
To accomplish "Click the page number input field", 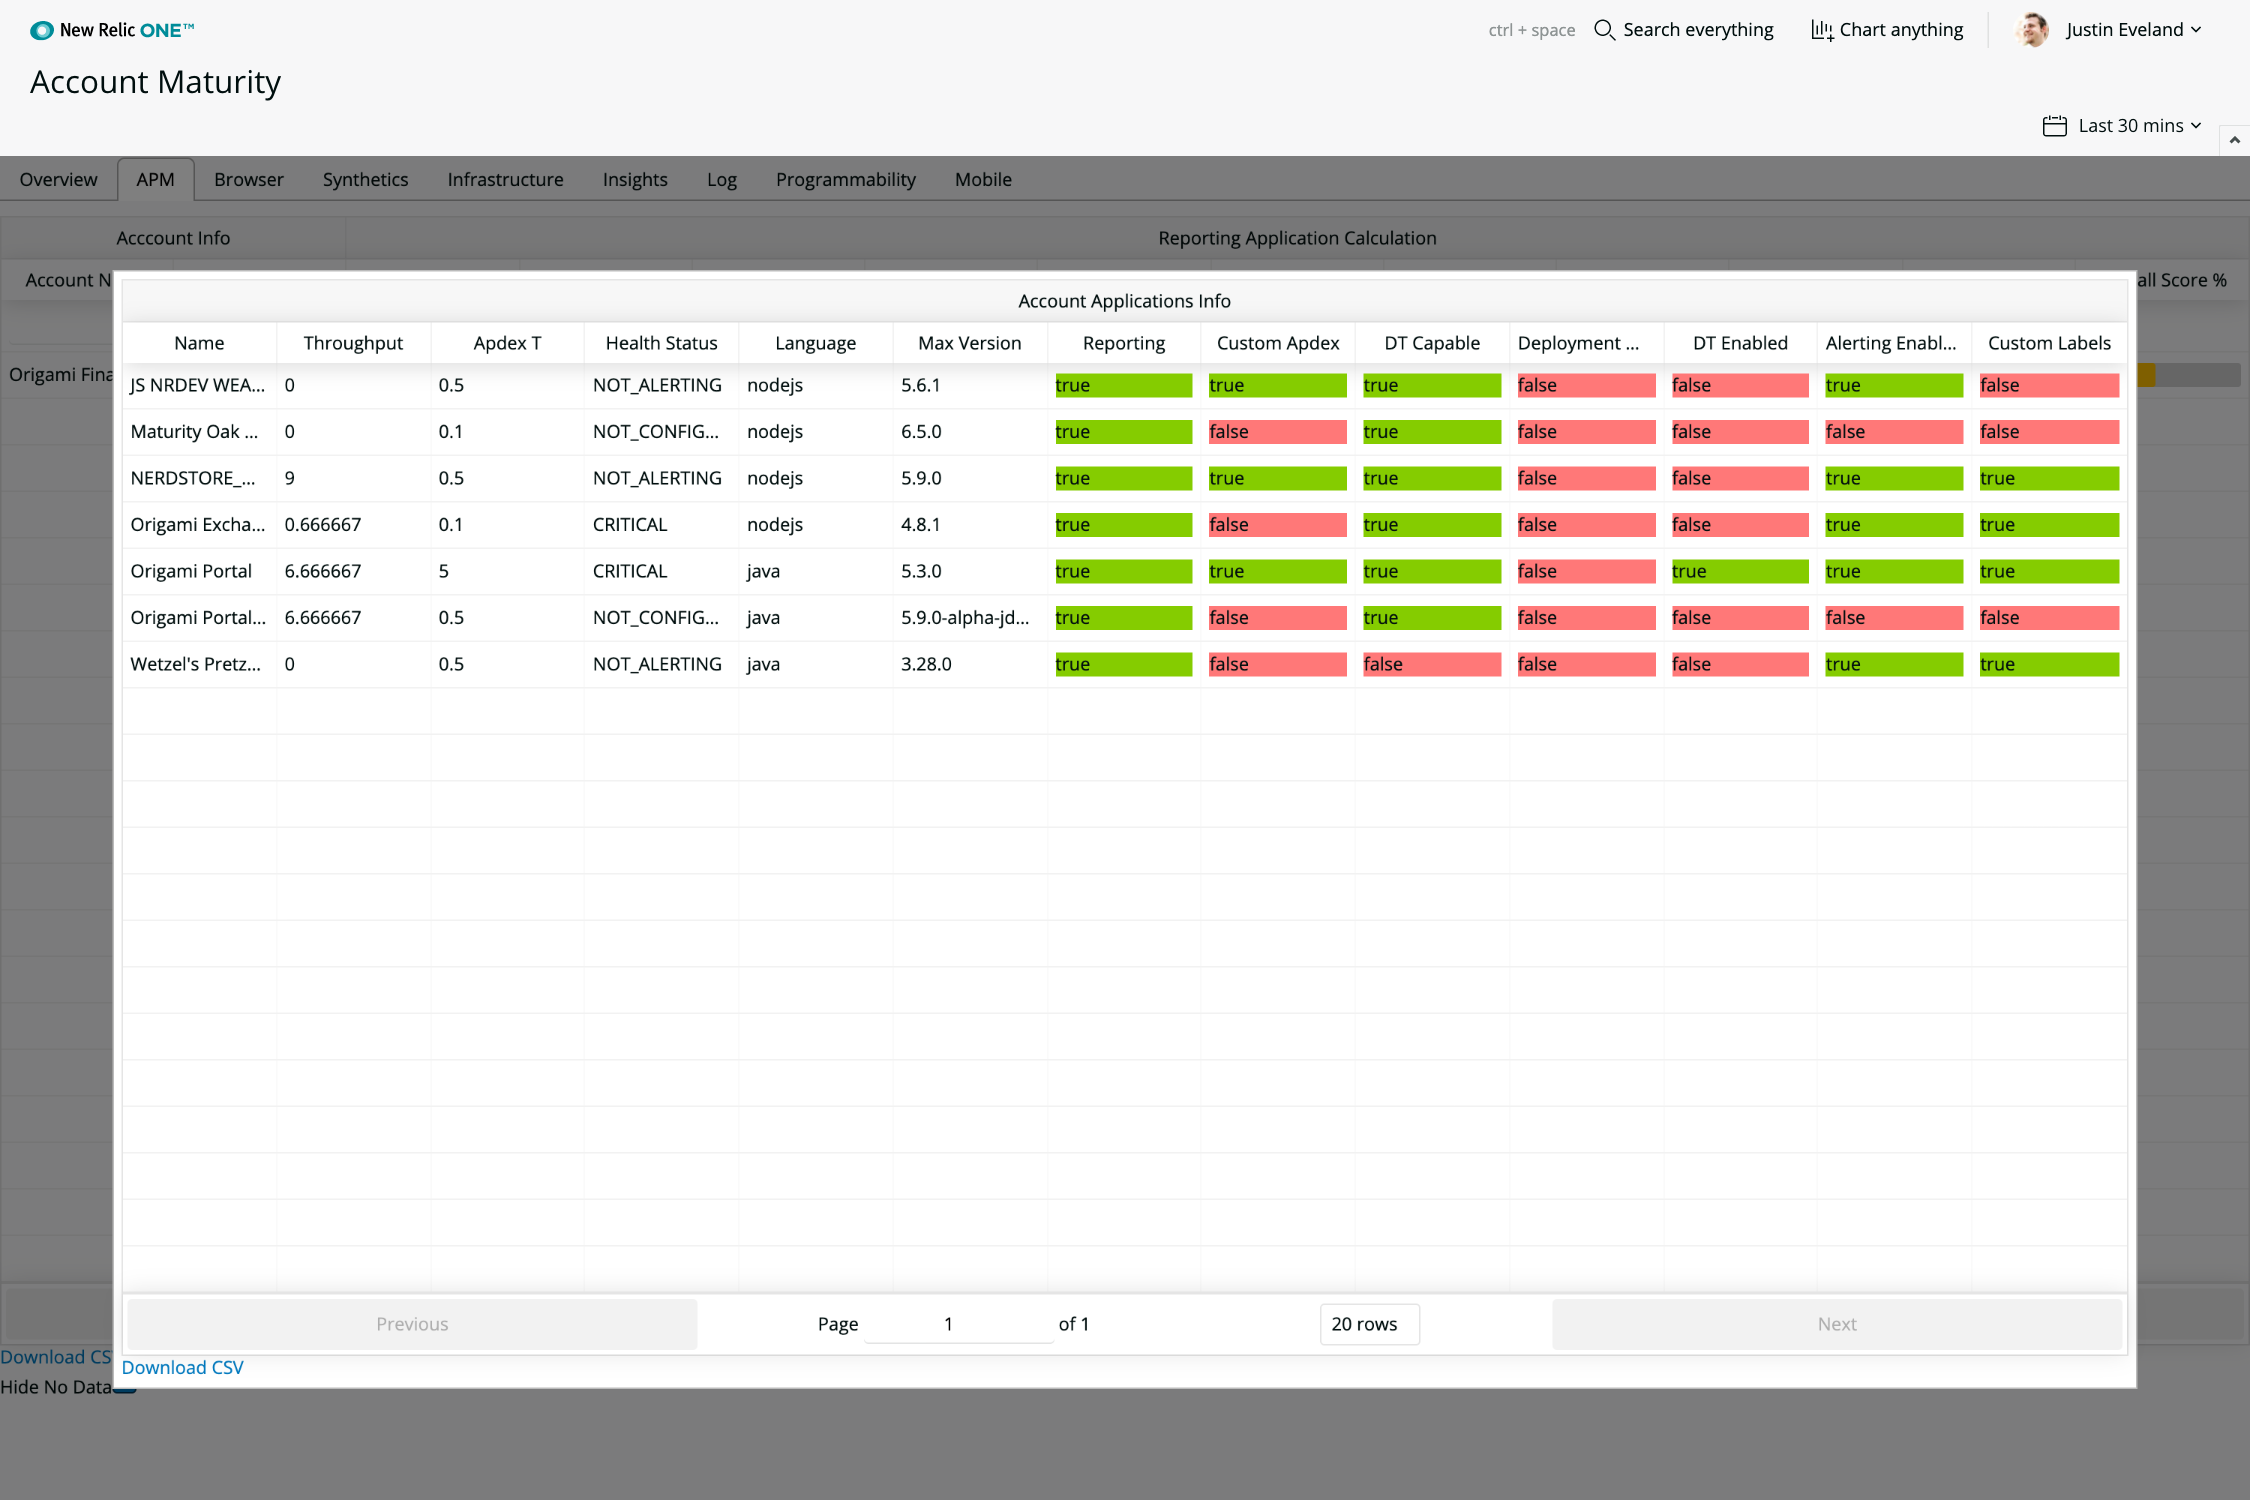I will point(957,1324).
